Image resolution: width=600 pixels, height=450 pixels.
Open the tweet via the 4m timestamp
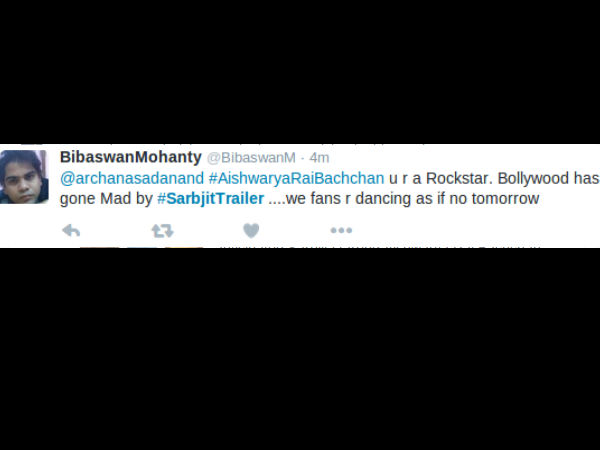320,158
